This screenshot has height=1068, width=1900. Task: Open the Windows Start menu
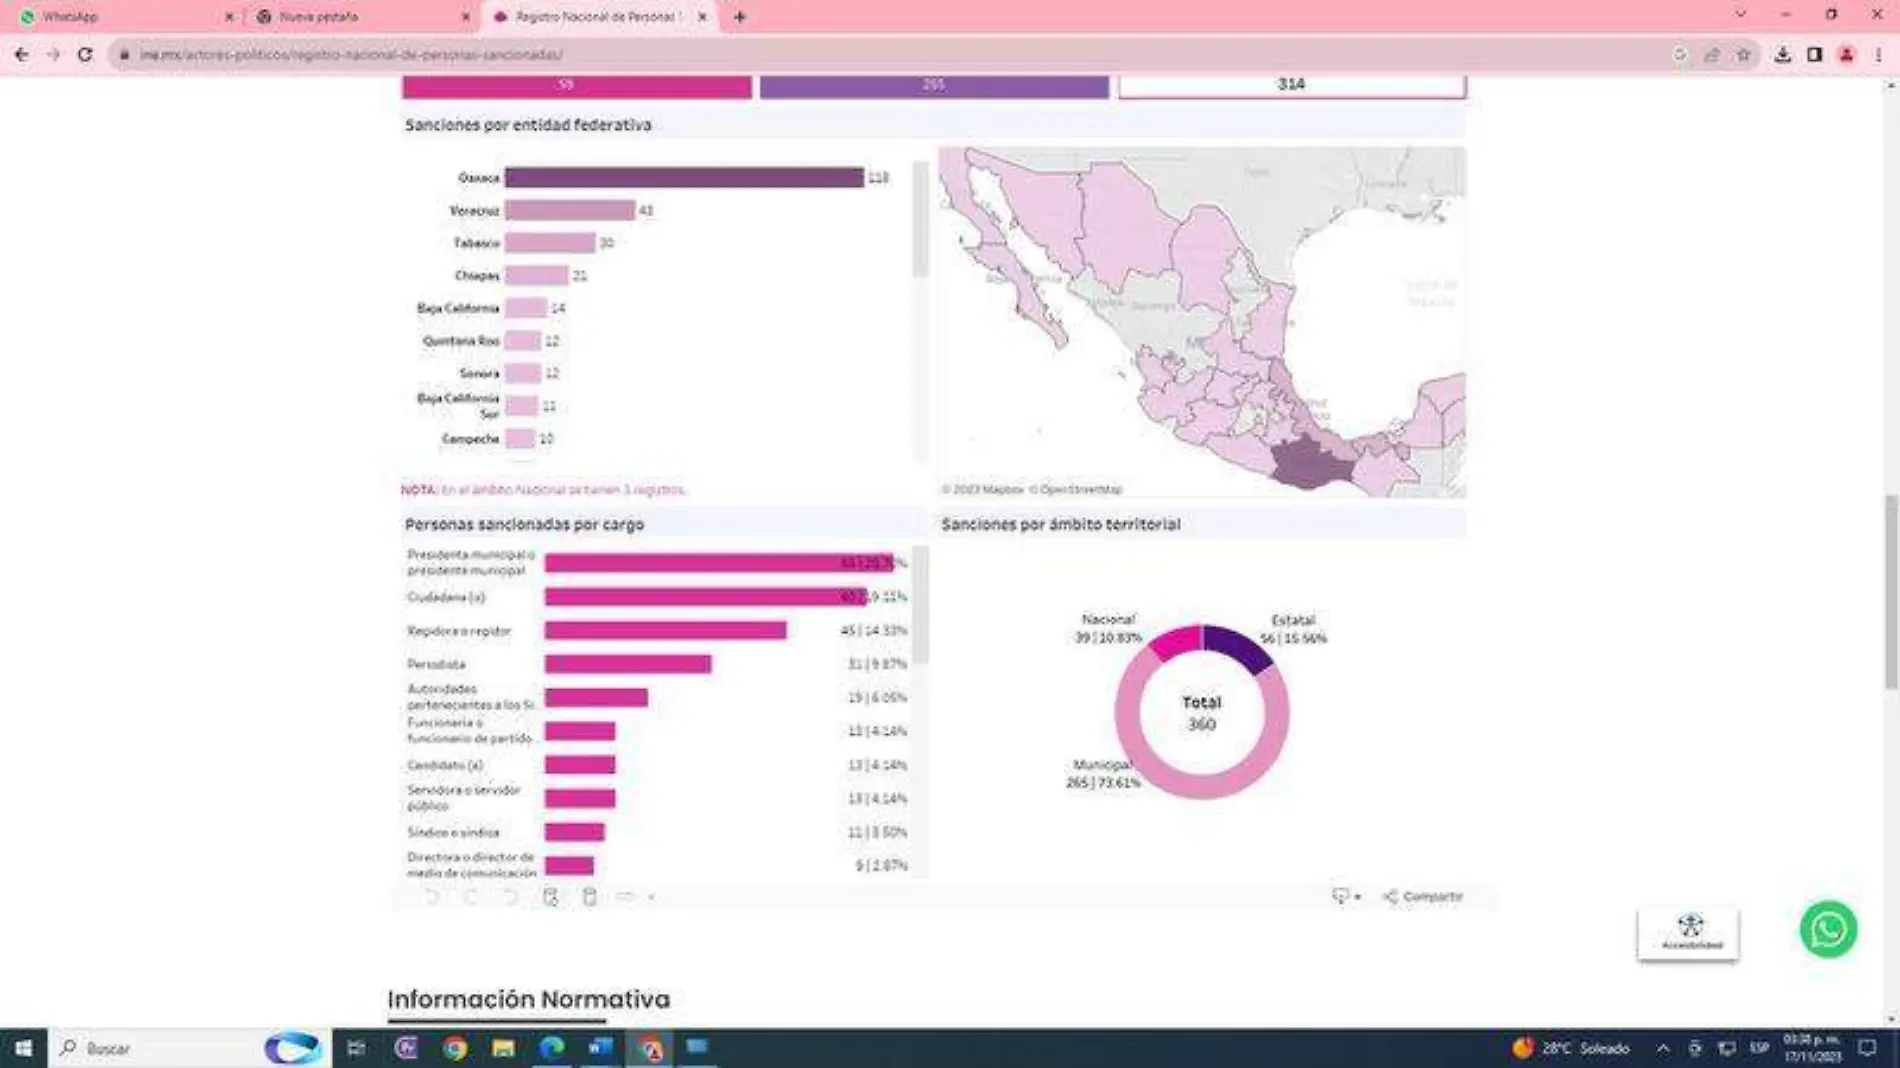click(x=23, y=1048)
